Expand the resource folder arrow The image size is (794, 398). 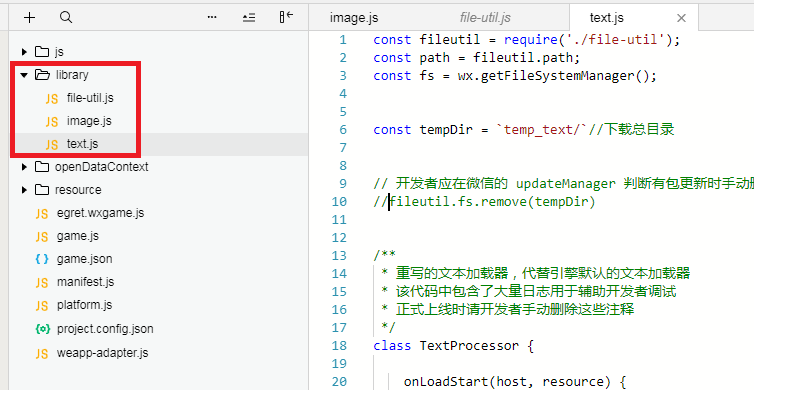tap(24, 190)
